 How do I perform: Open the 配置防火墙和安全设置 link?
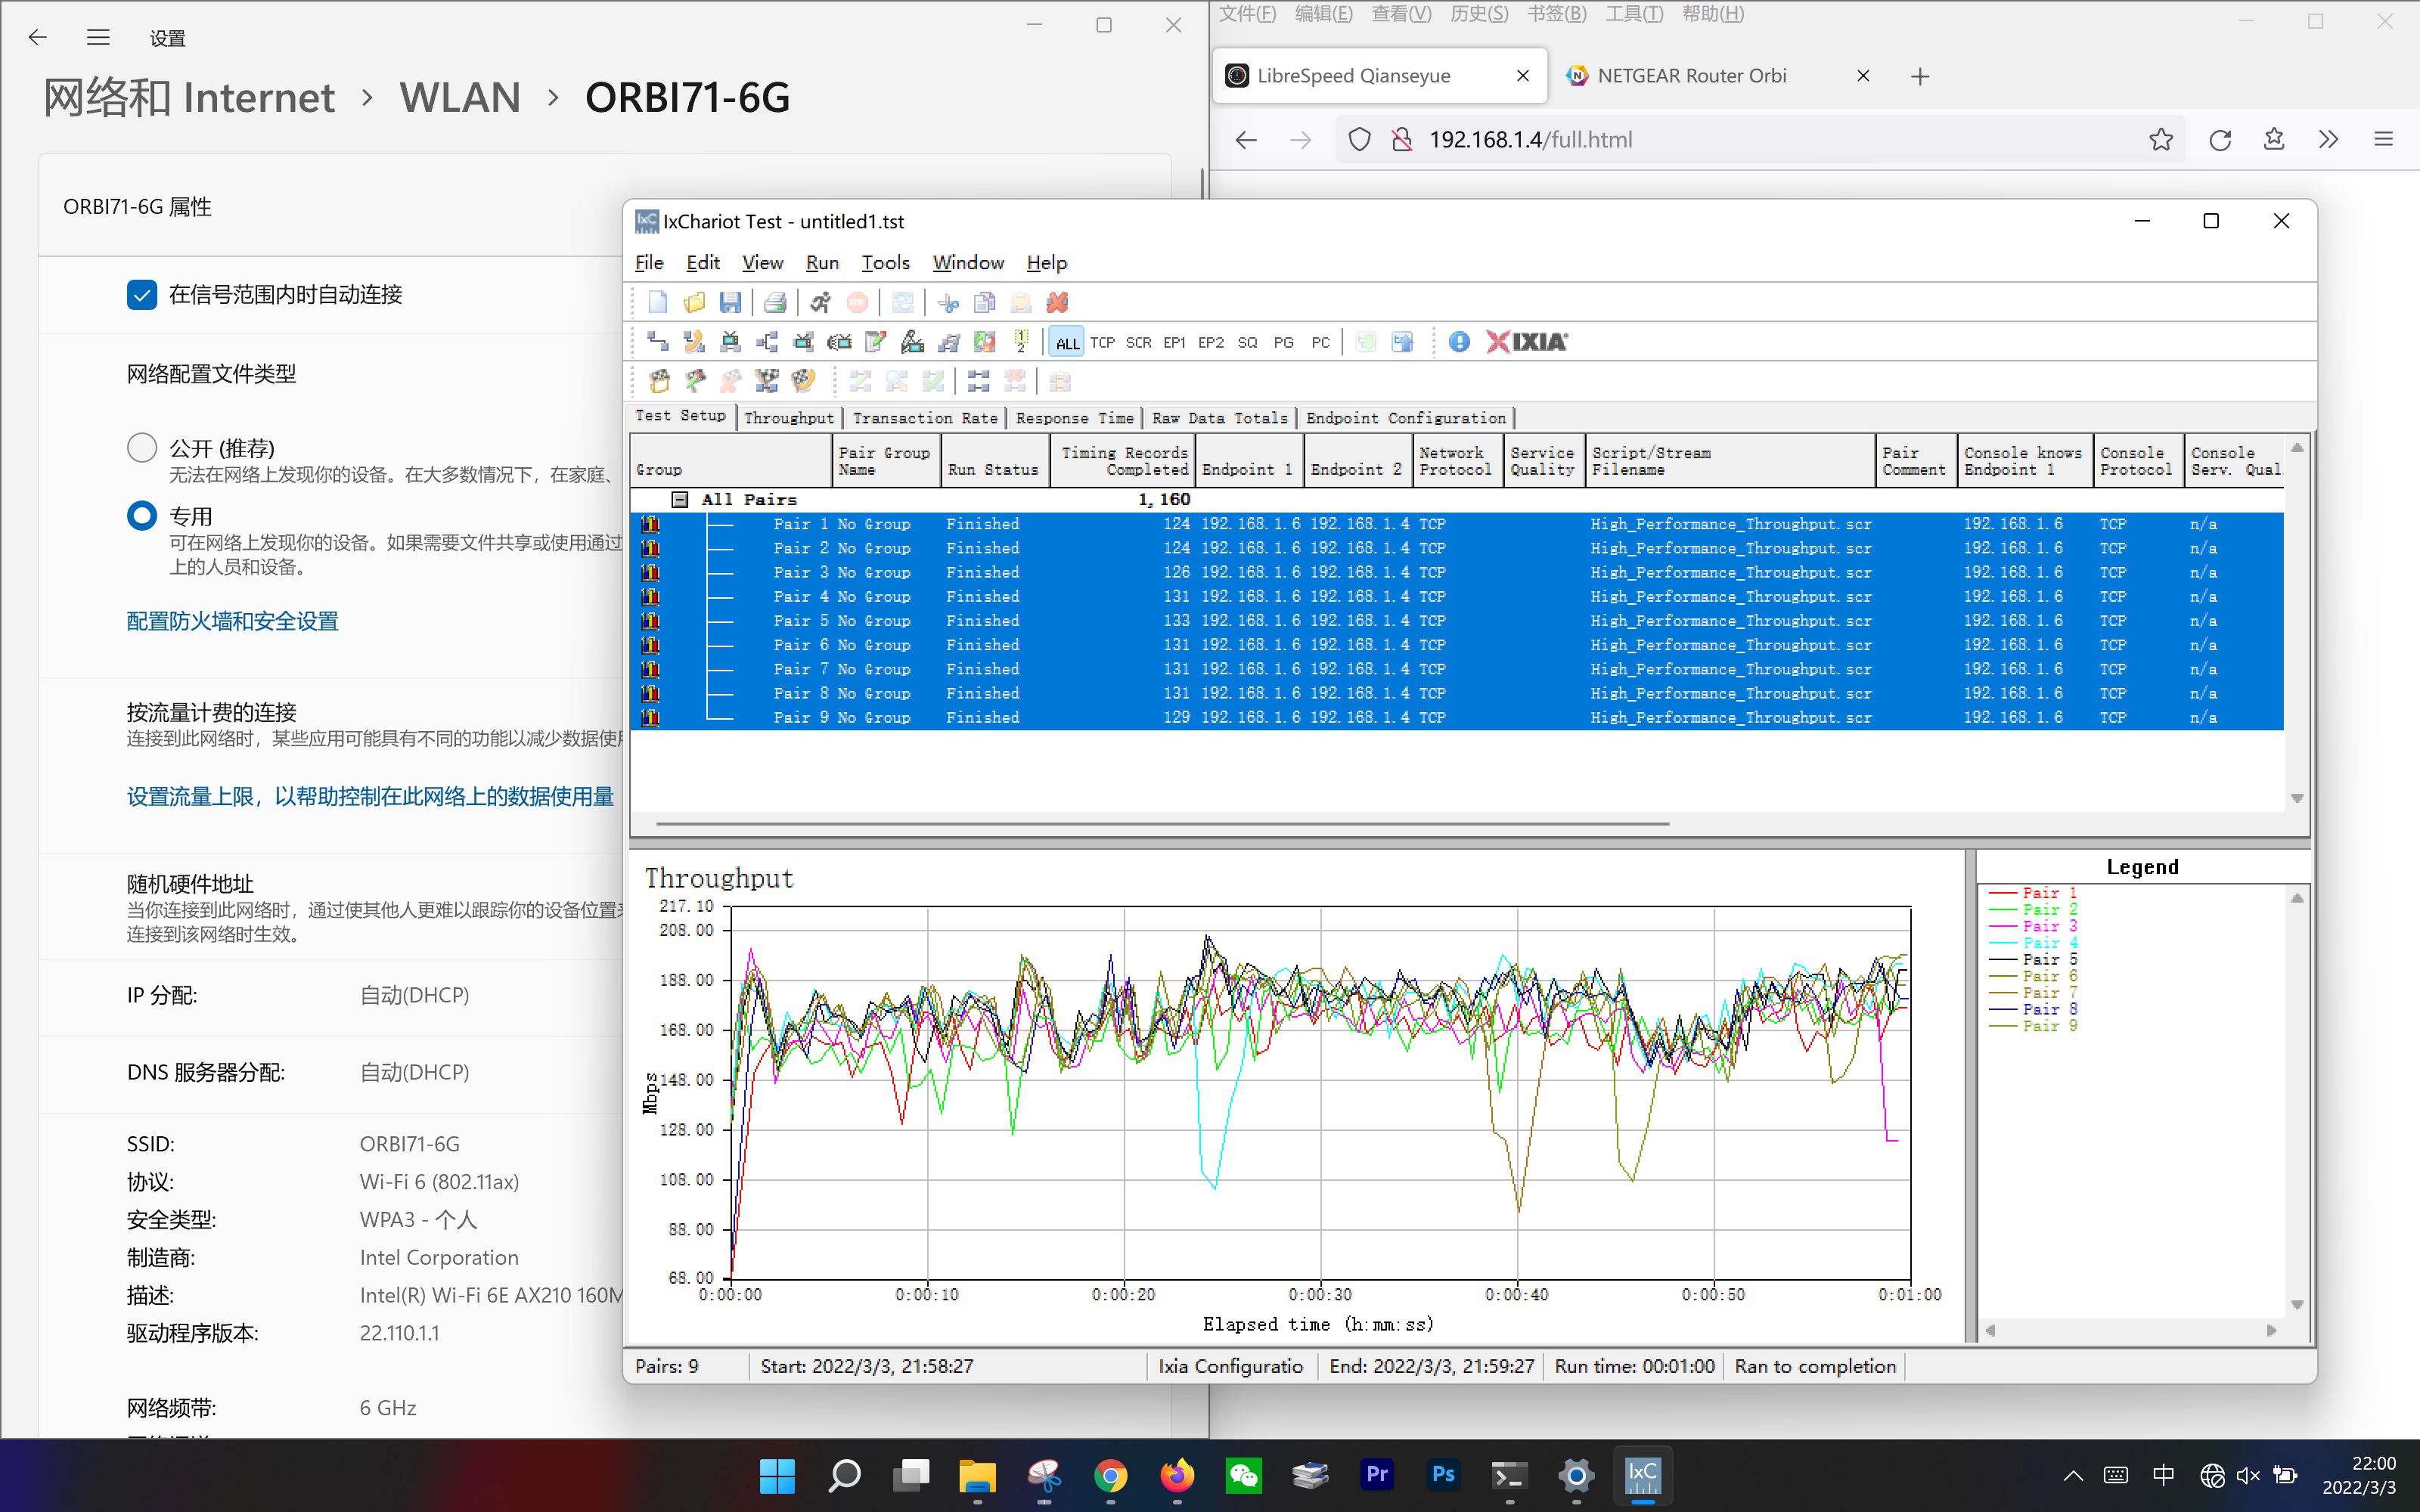(x=232, y=620)
